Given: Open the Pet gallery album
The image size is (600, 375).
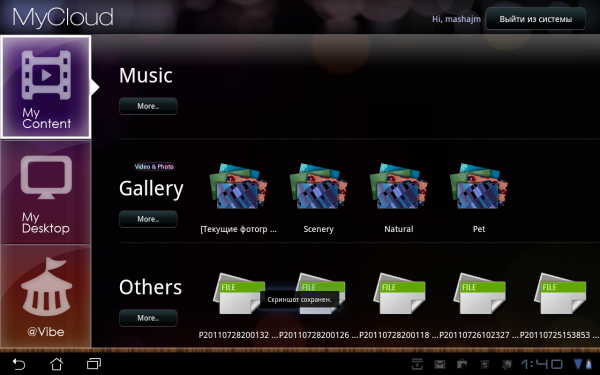Looking at the screenshot, I should 479,186.
